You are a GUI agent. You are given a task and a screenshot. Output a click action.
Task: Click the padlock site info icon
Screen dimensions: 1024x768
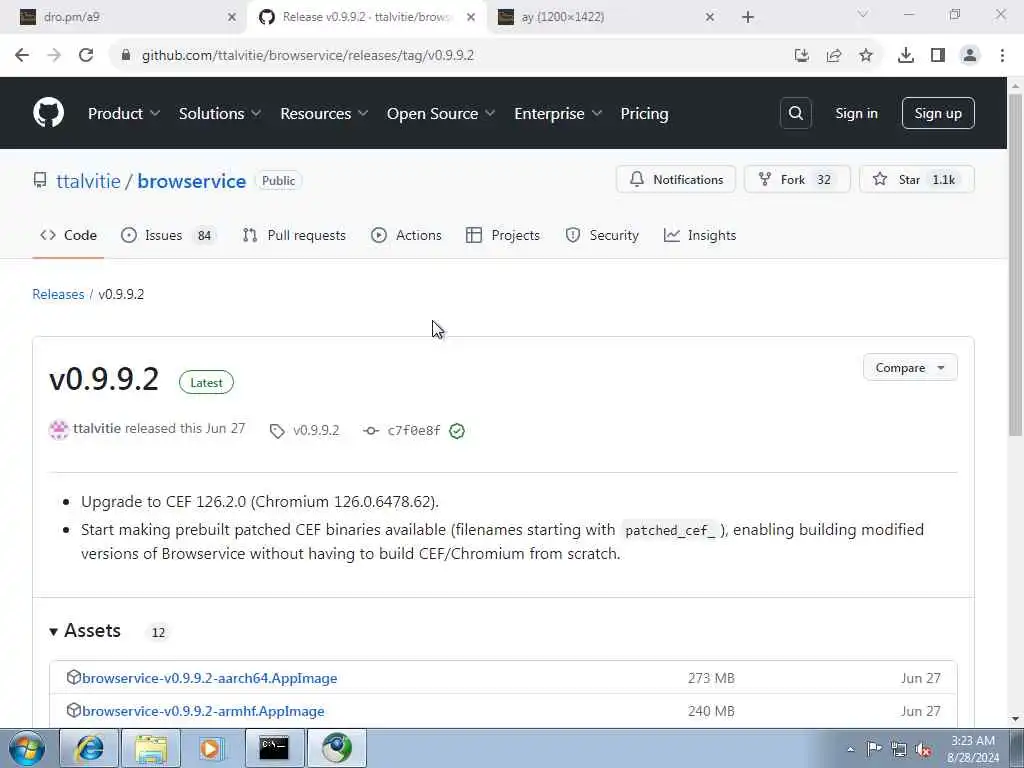point(126,56)
